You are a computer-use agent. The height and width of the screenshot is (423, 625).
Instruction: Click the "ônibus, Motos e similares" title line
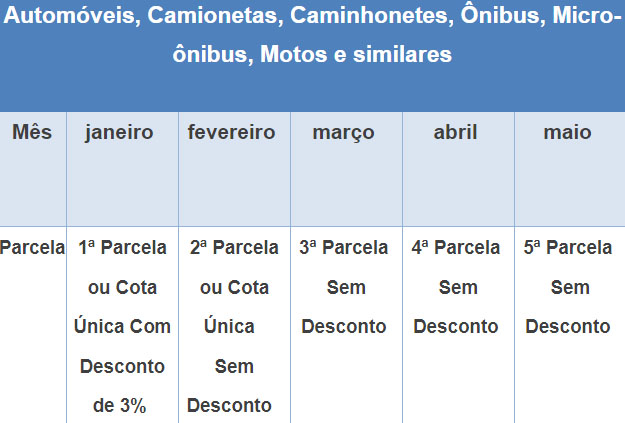pos(312,54)
